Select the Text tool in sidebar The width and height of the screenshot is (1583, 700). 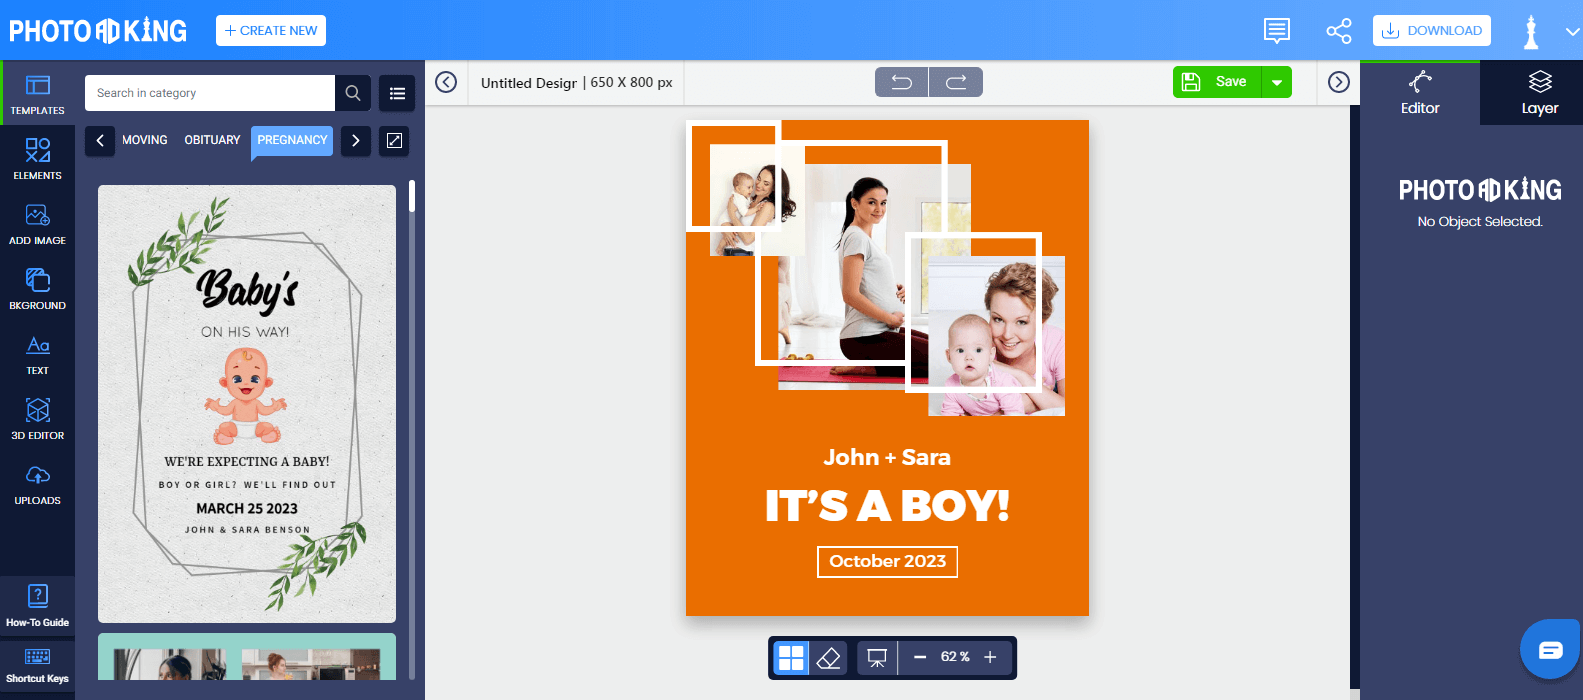coord(37,353)
